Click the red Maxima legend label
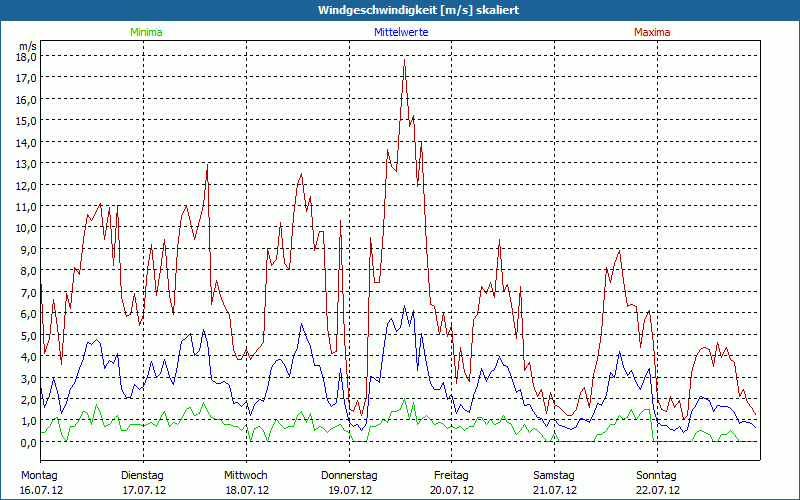 [x=652, y=32]
